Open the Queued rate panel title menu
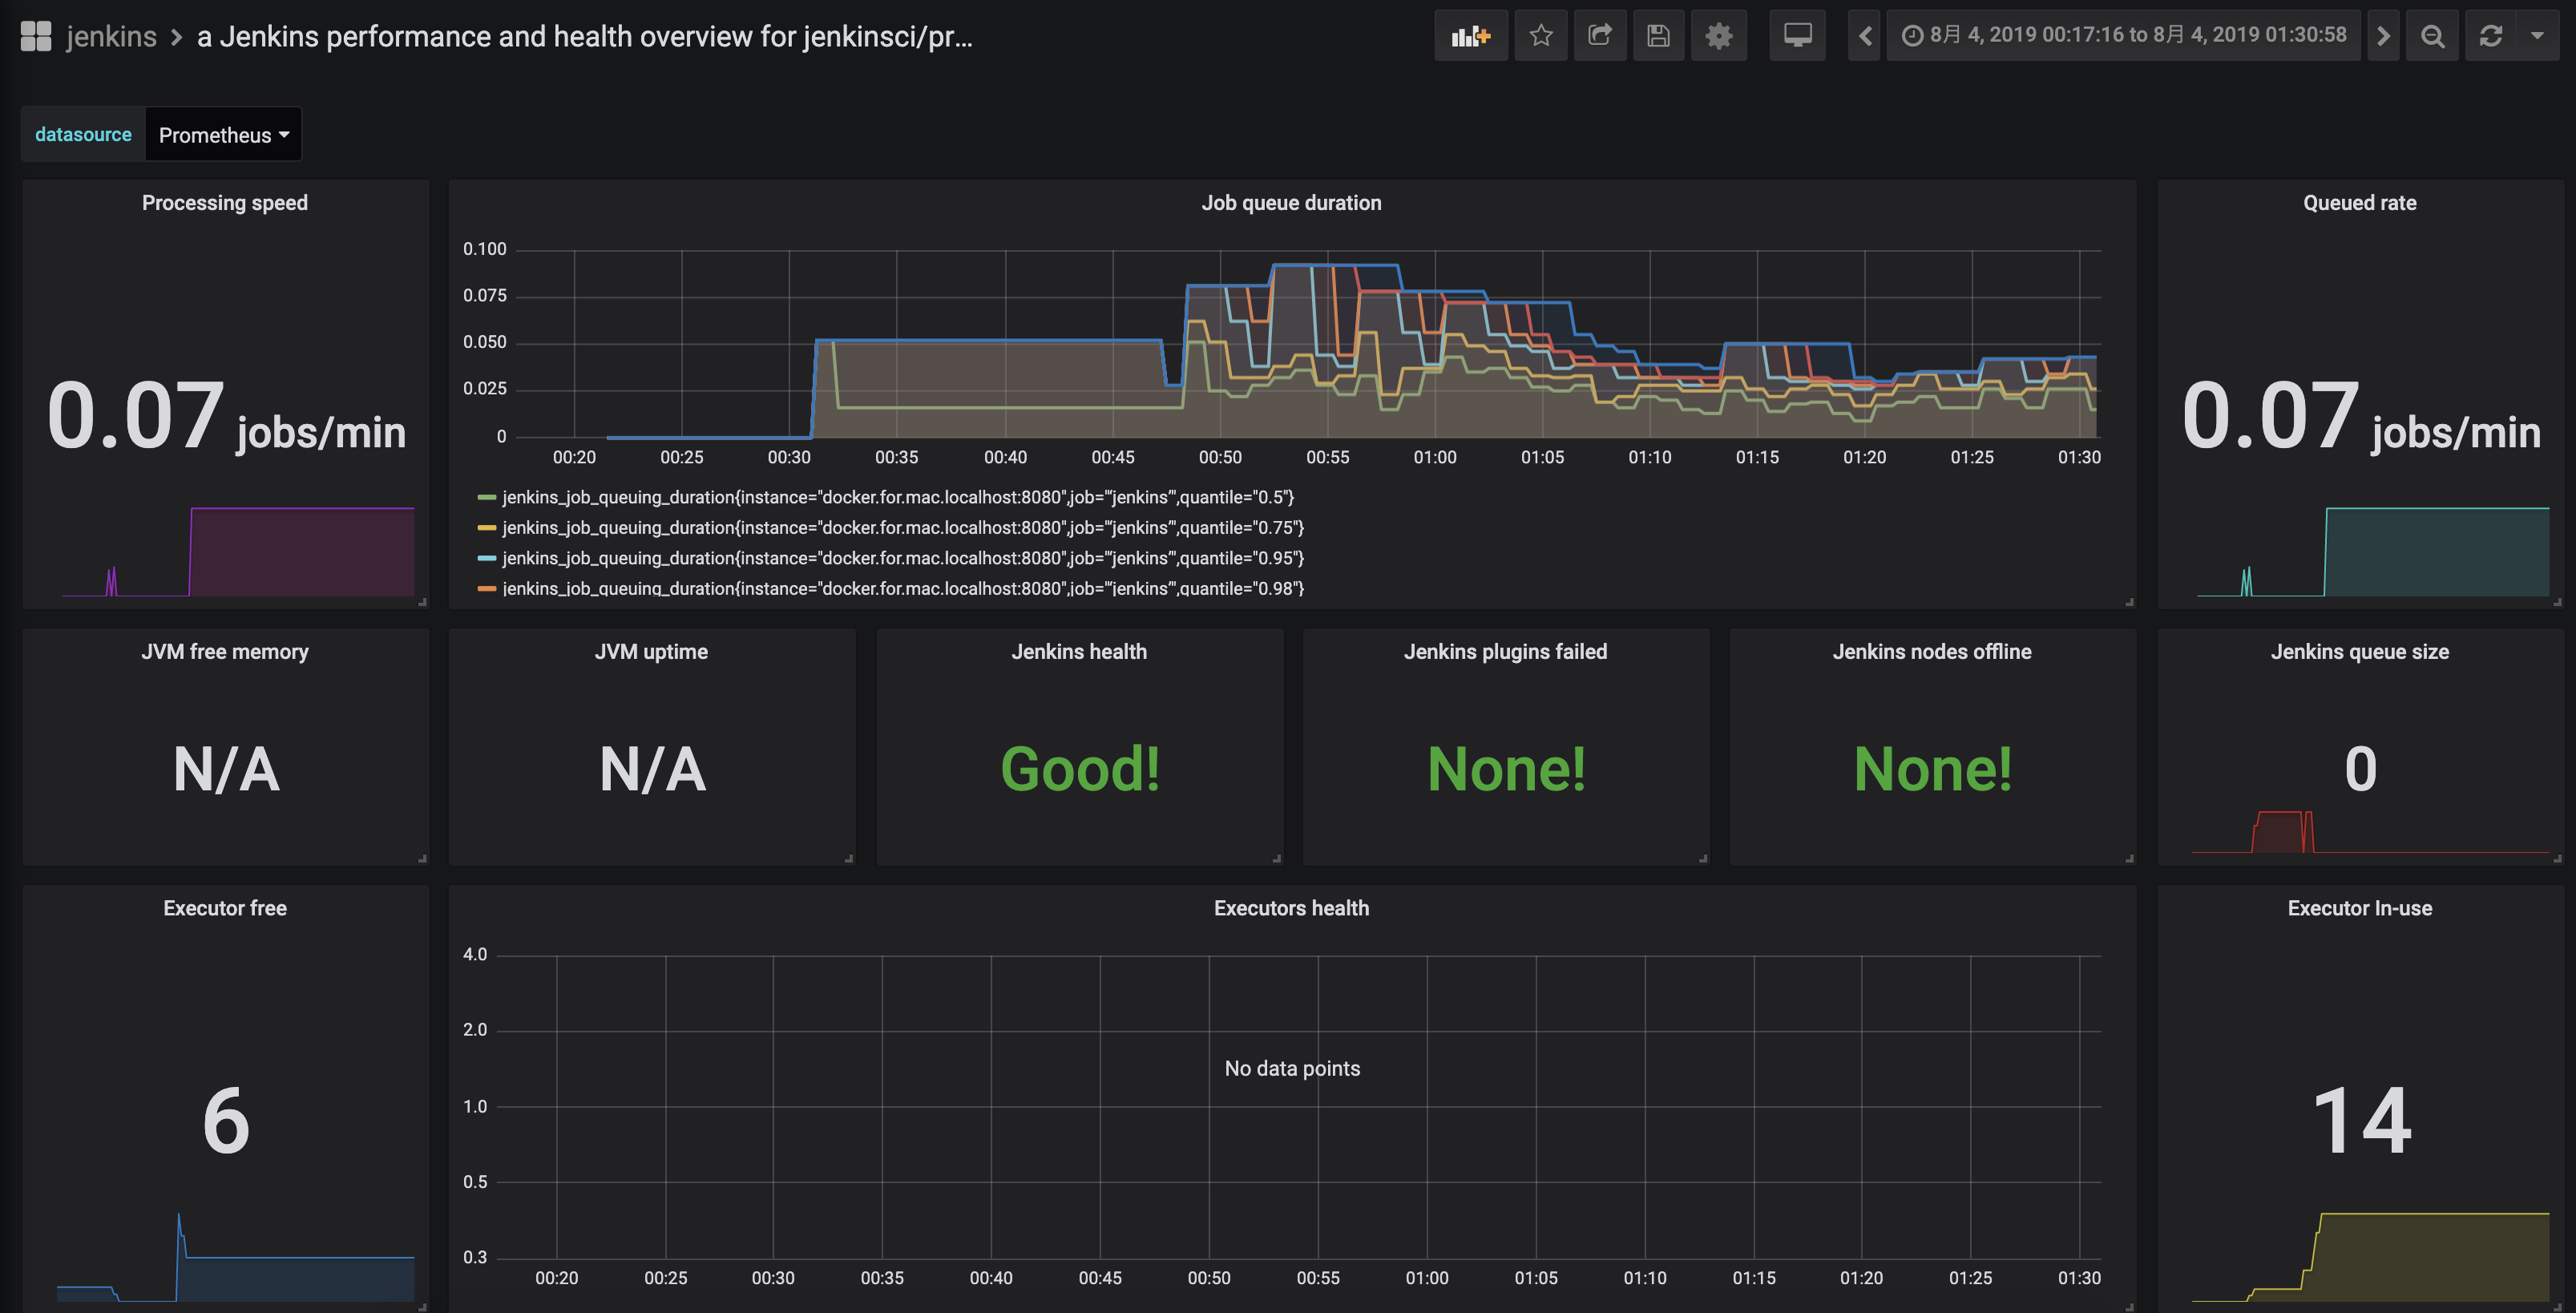Screen dimensions: 2576x1313 tap(2359, 203)
